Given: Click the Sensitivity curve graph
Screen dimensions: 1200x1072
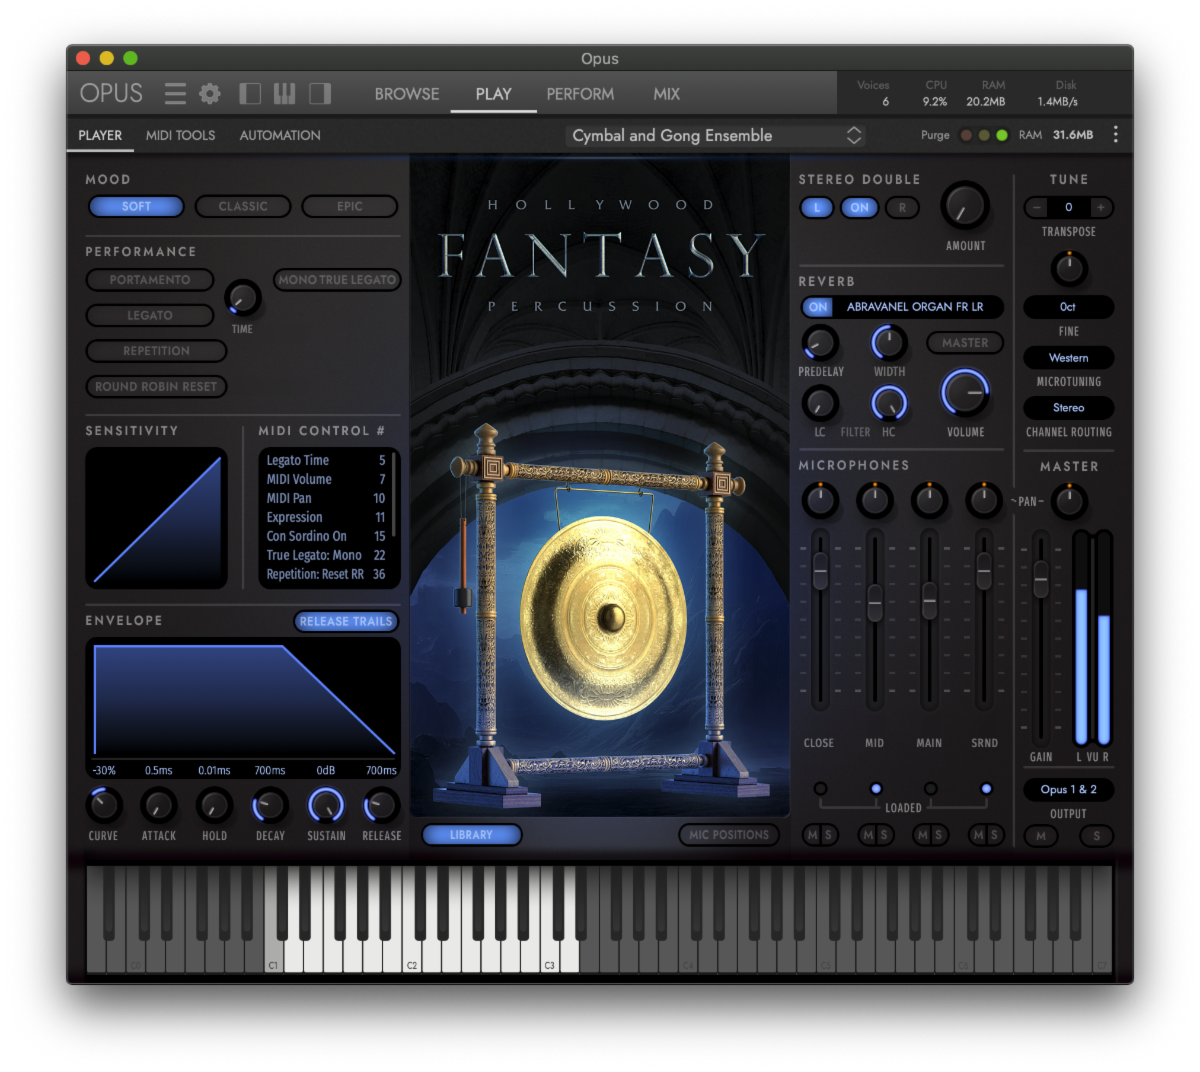Looking at the screenshot, I should coord(156,518).
